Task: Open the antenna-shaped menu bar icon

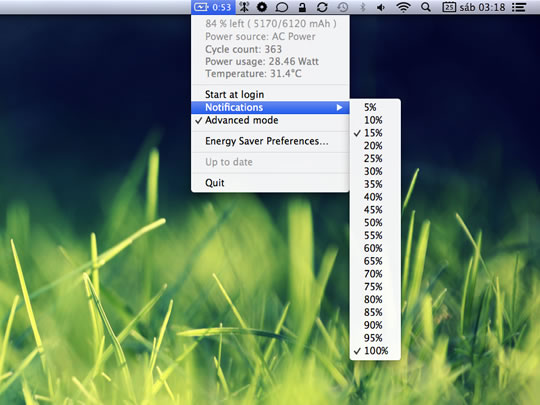Action: pyautogui.click(x=244, y=7)
